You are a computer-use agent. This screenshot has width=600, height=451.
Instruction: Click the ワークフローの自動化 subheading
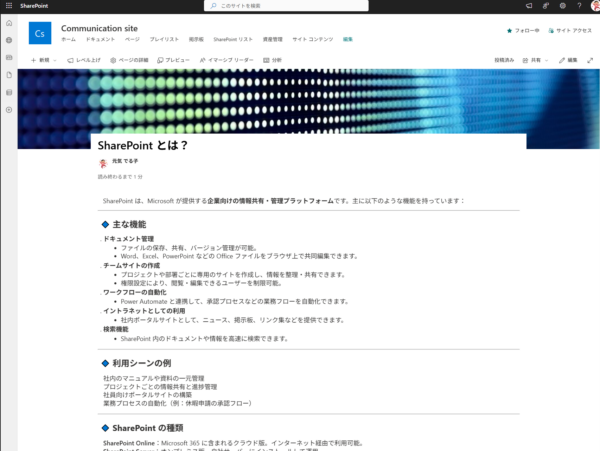[135, 292]
